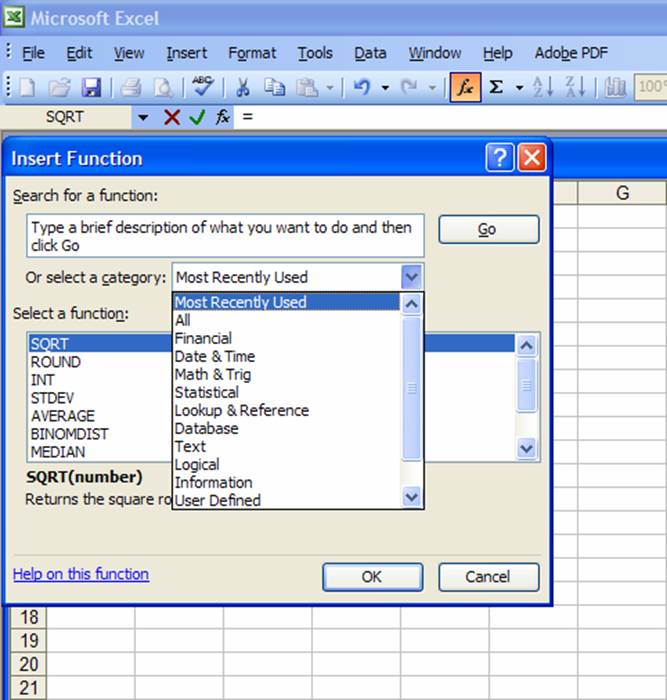Image resolution: width=667 pixels, height=700 pixels.
Task: Open the Redo history dropdown arrow
Action: coord(432,88)
